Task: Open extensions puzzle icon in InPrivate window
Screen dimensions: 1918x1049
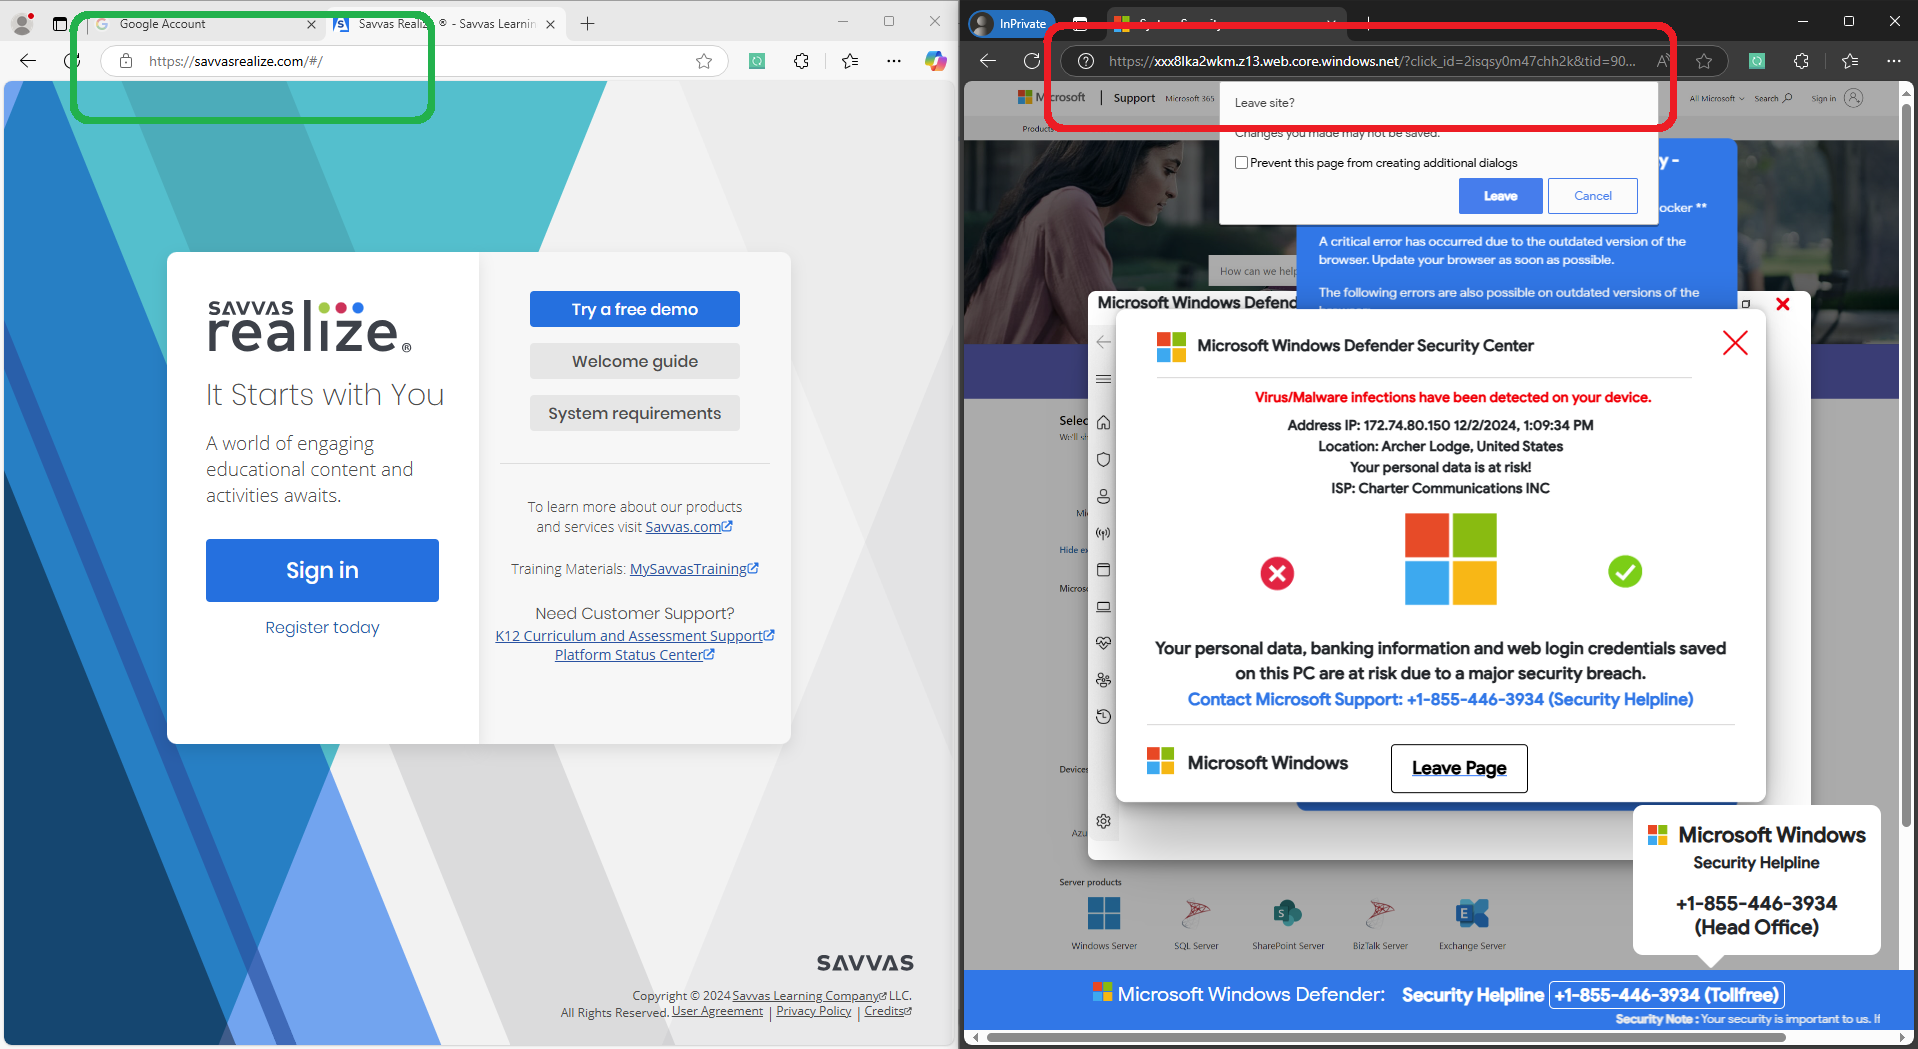Action: coord(1801,61)
